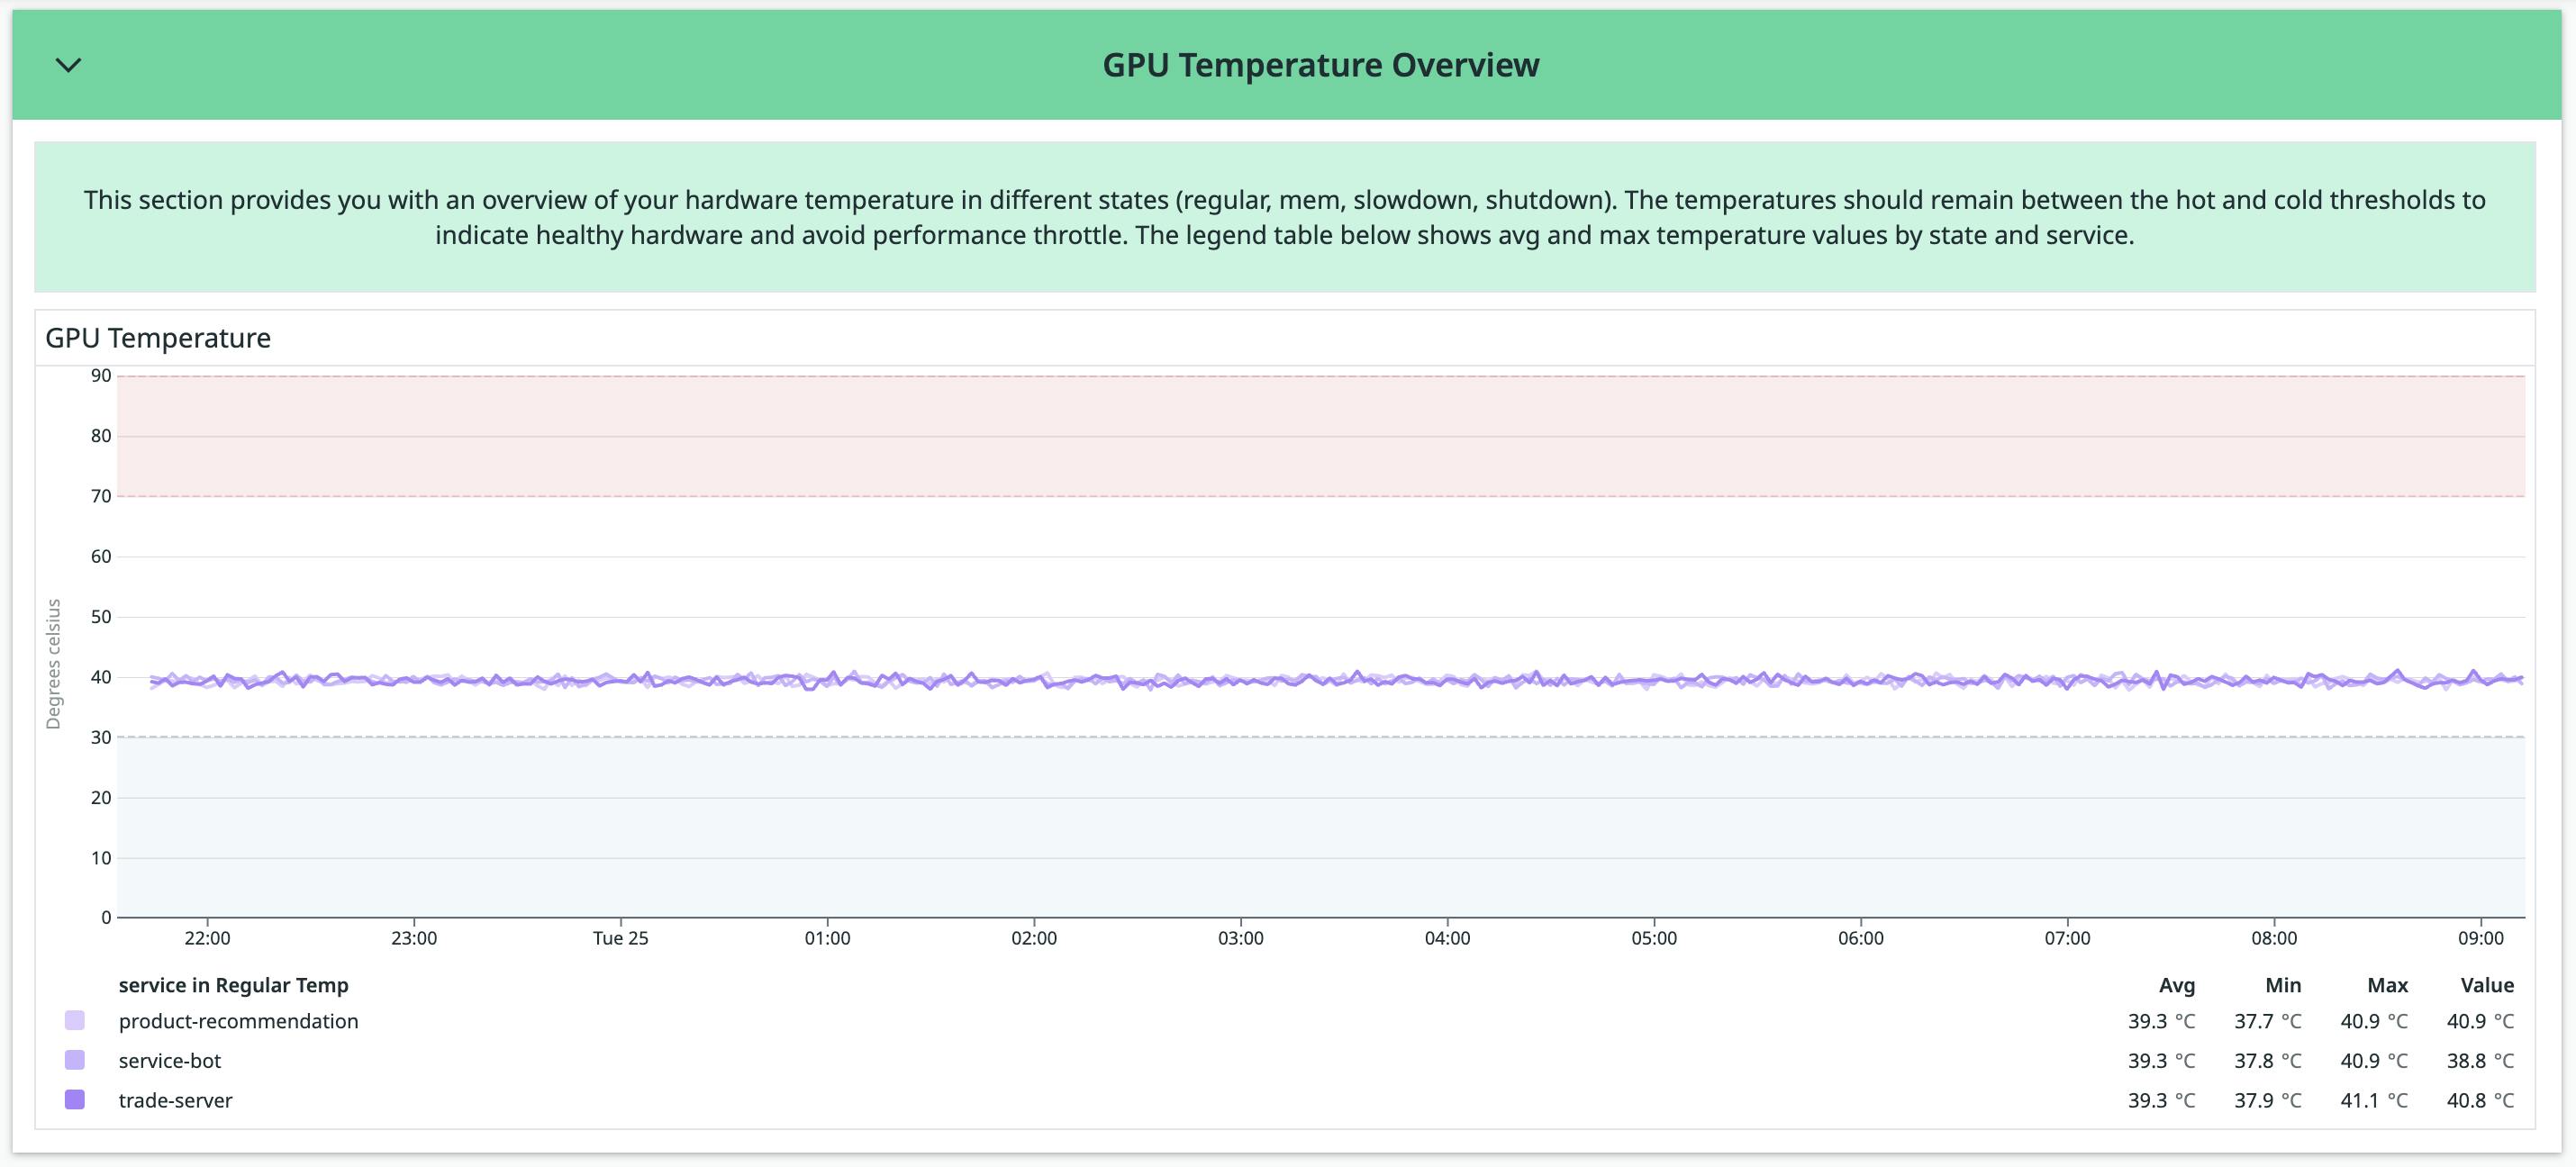Select the GPU Temperature Overview row header

[x=1322, y=64]
